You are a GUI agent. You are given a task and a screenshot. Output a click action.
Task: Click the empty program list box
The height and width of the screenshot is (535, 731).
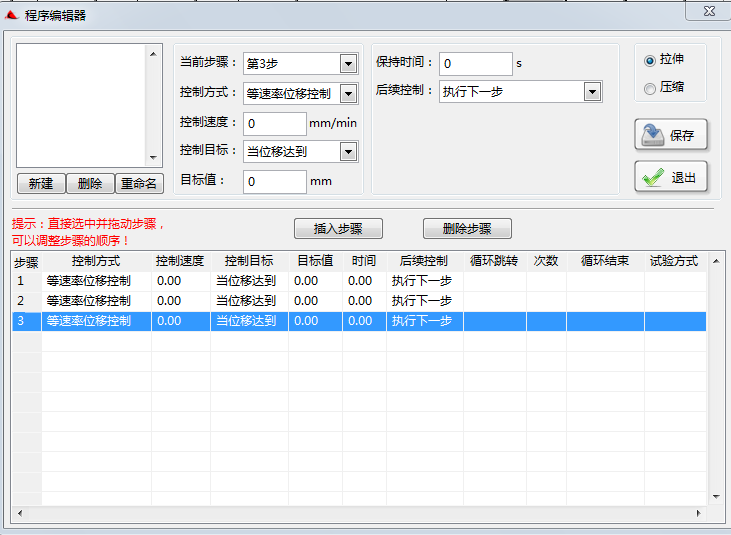tap(81, 105)
